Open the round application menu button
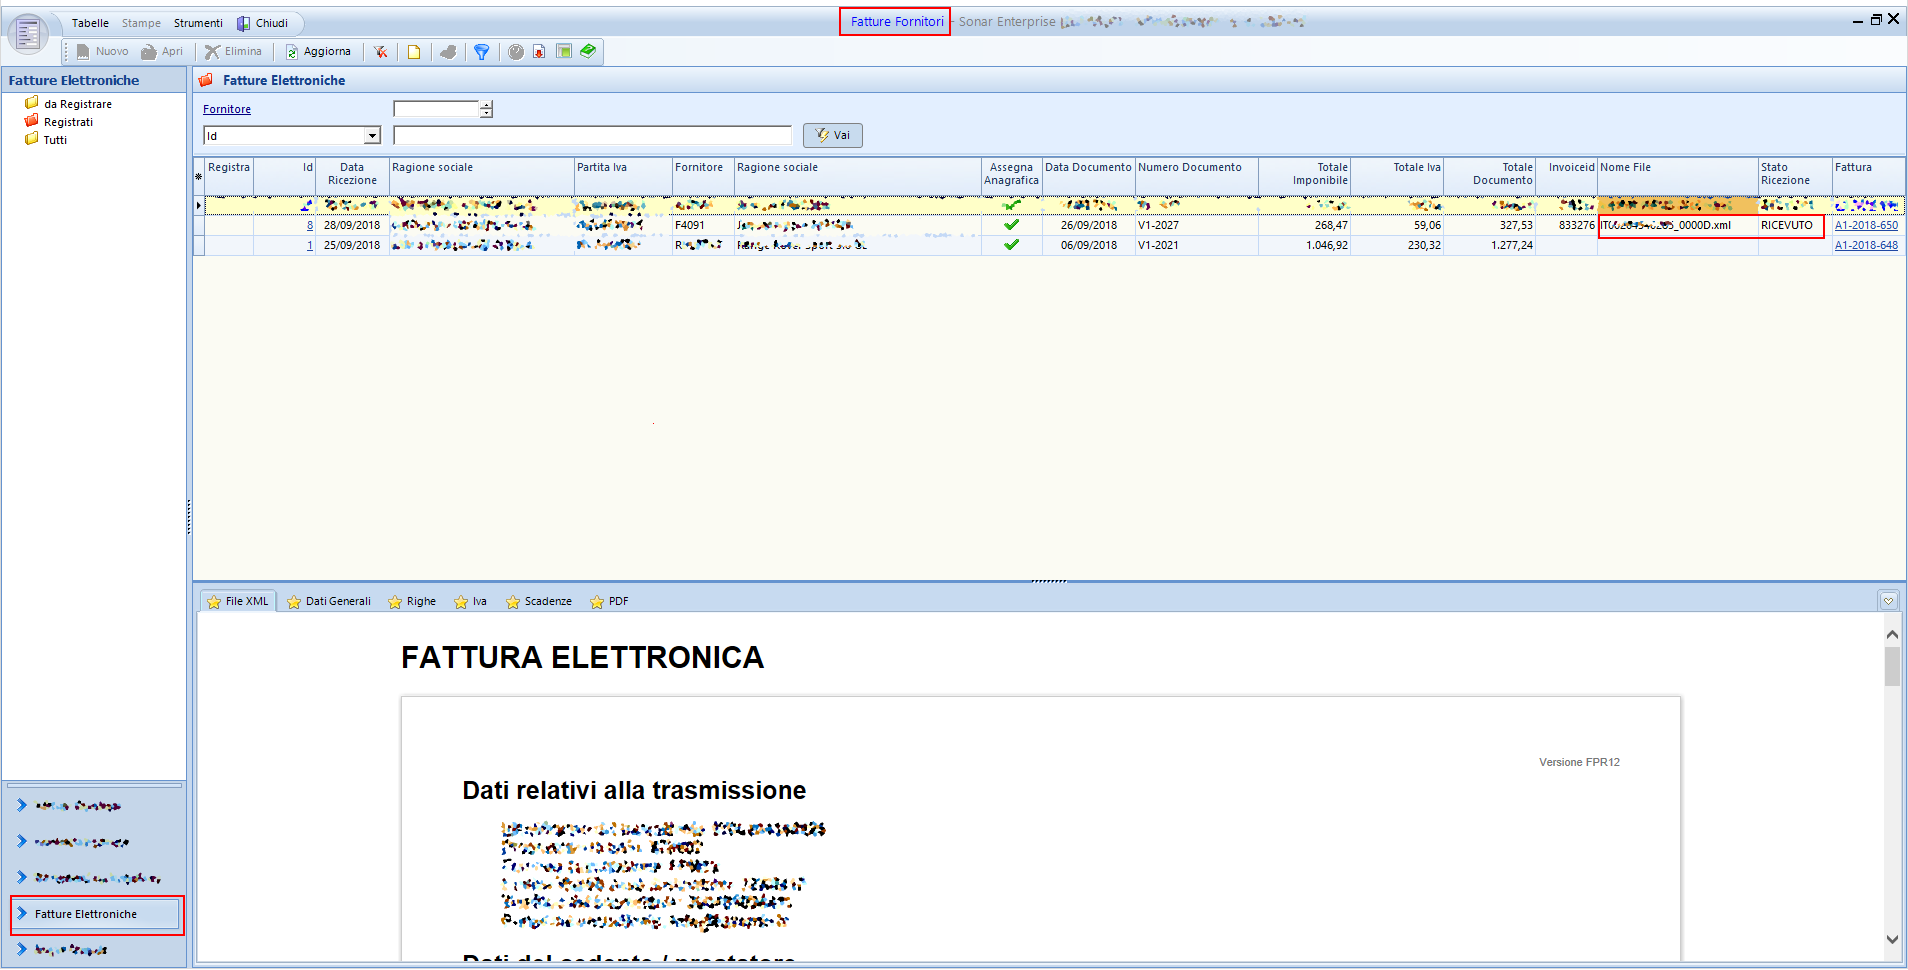The height and width of the screenshot is (970, 1908). point(27,34)
